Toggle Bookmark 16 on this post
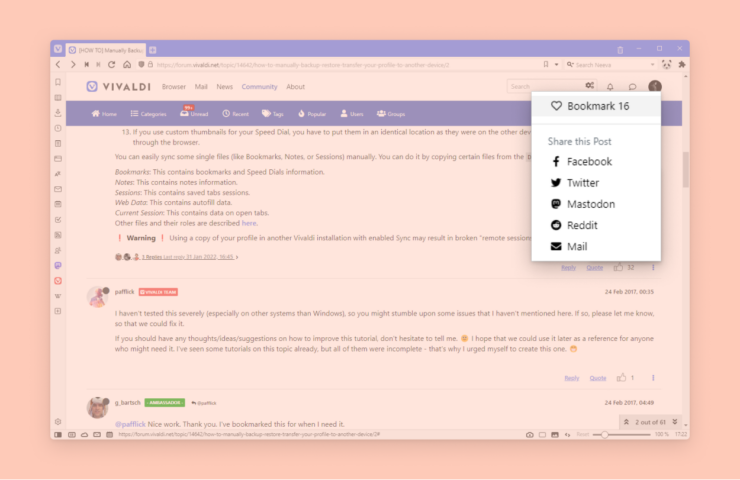The height and width of the screenshot is (480, 740). click(x=596, y=106)
